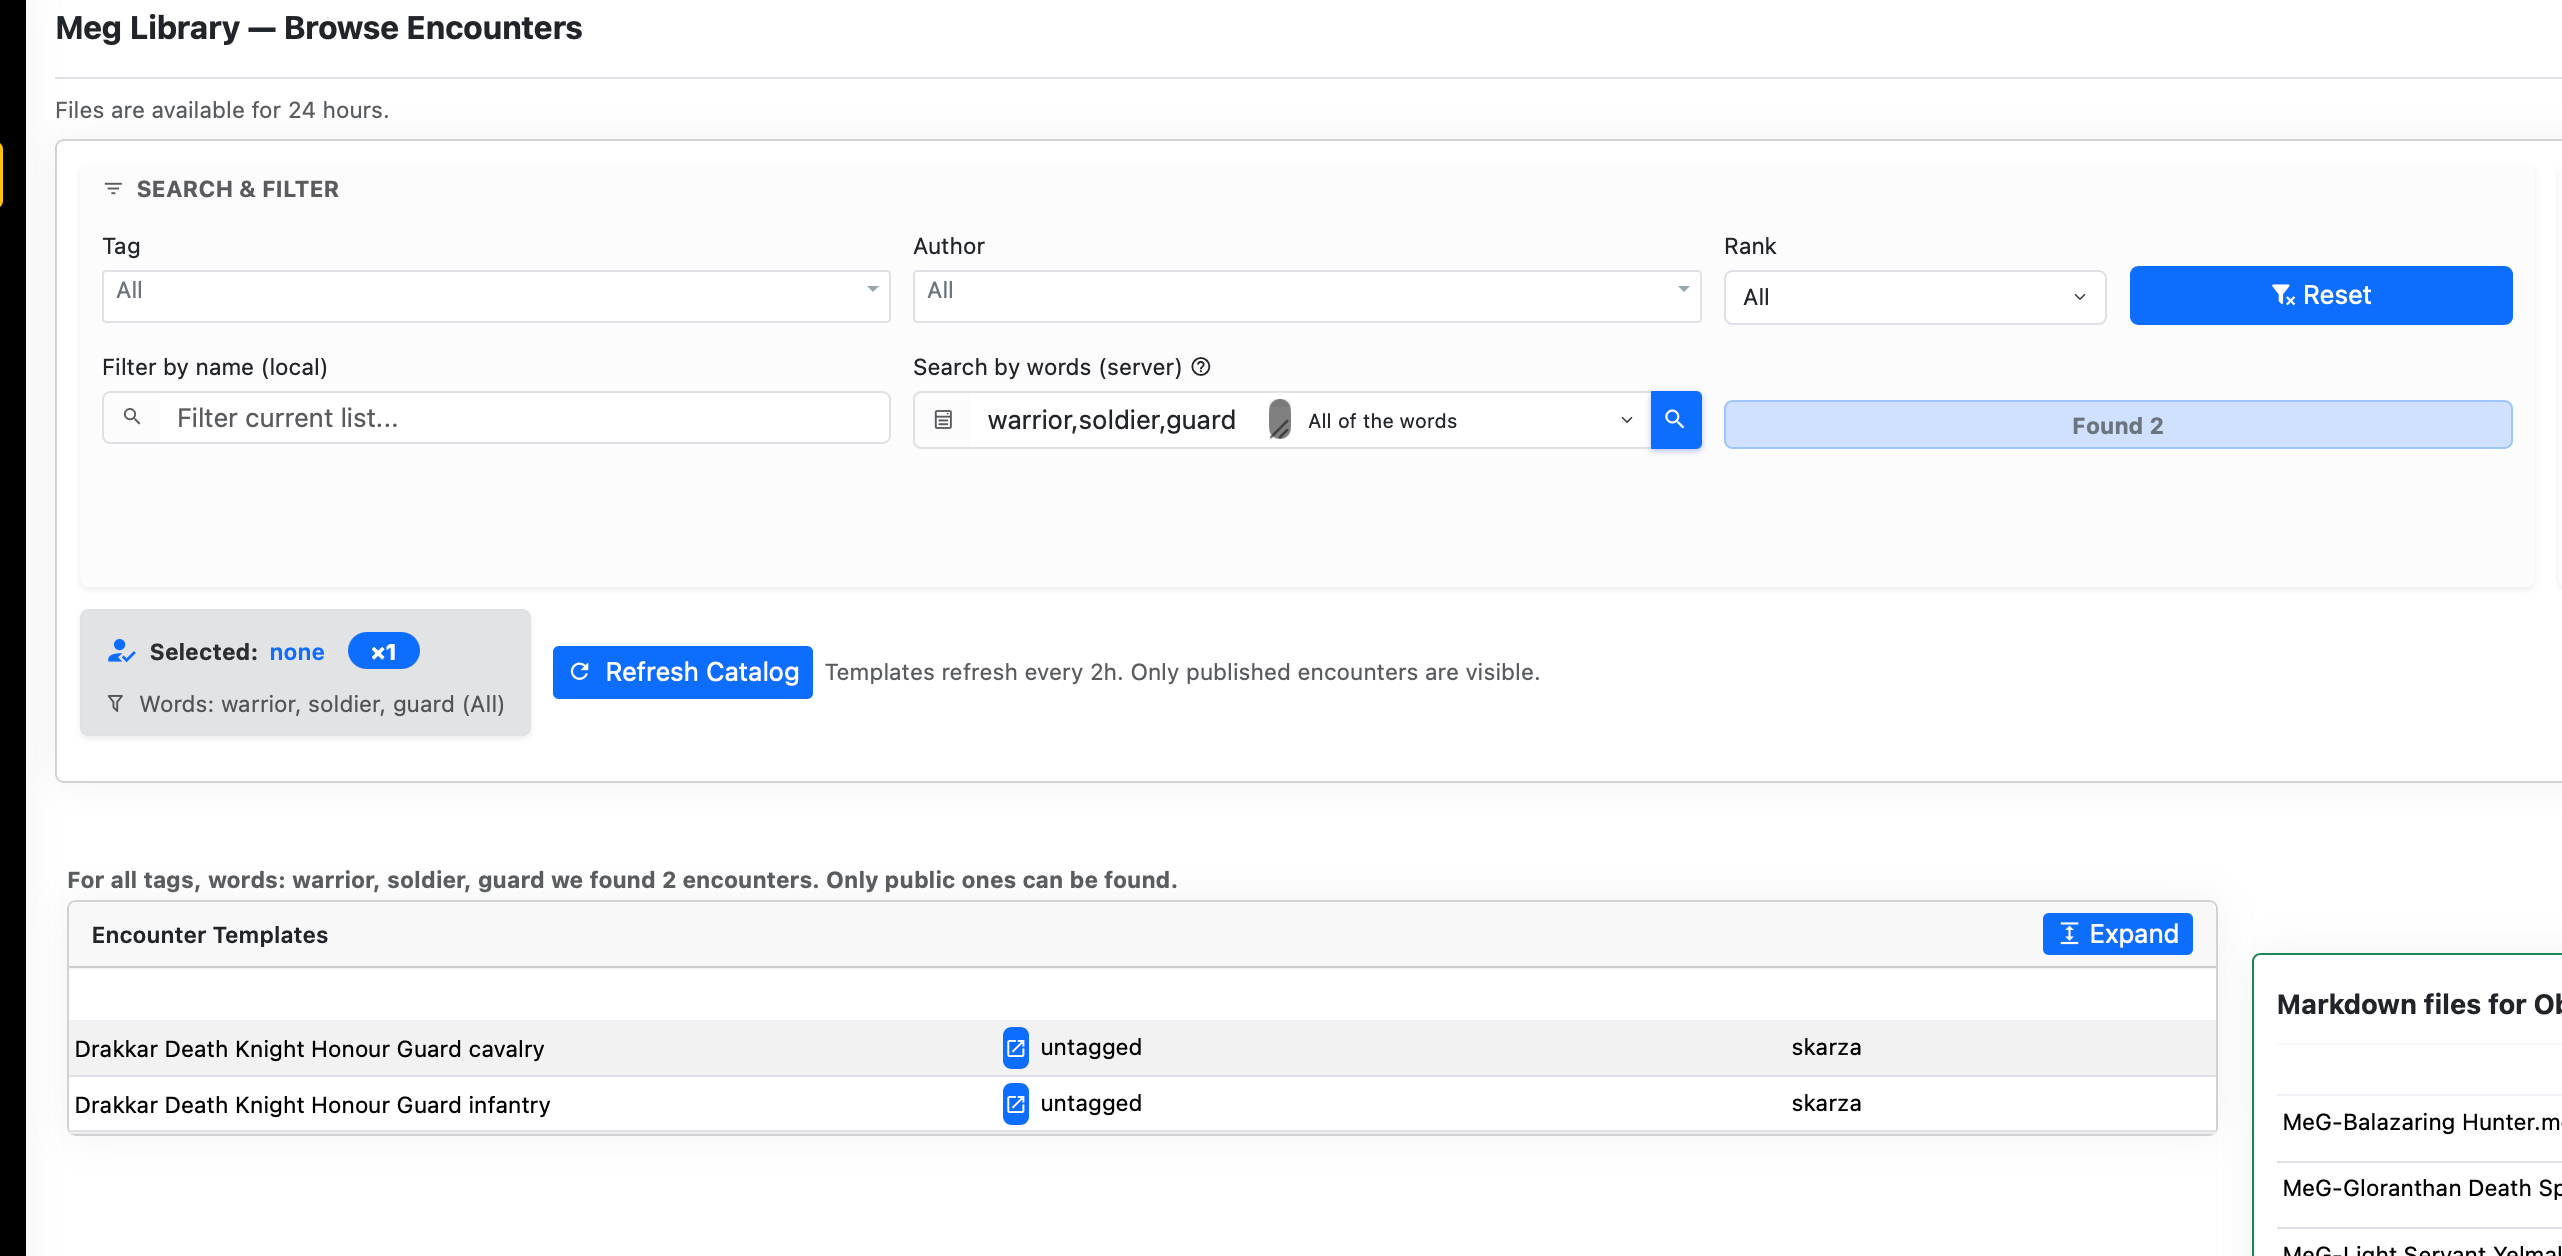This screenshot has height=1256, width=2562.
Task: Click the blue magnifier search button
Action: pos(1675,420)
